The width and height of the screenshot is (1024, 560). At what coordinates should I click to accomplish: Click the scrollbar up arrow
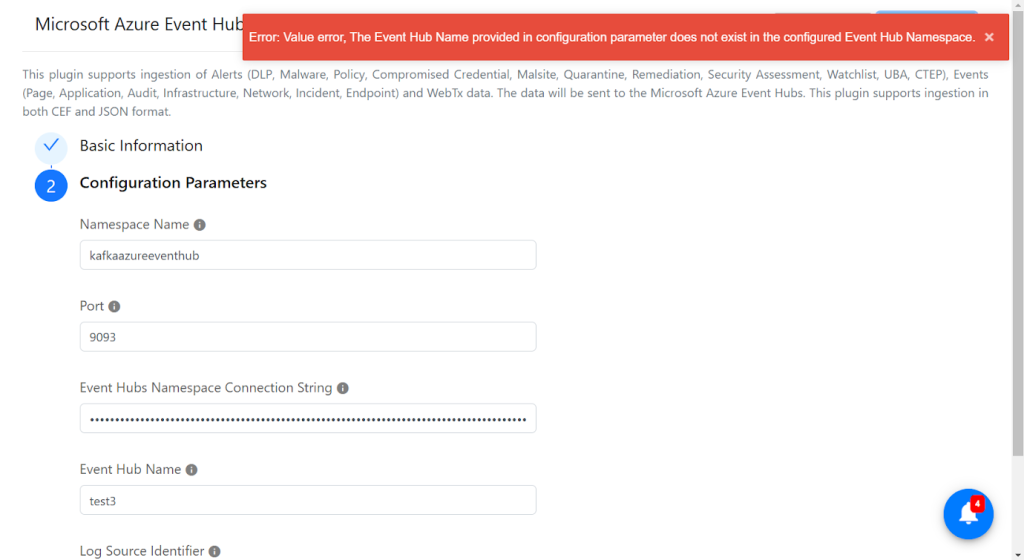point(1018,4)
